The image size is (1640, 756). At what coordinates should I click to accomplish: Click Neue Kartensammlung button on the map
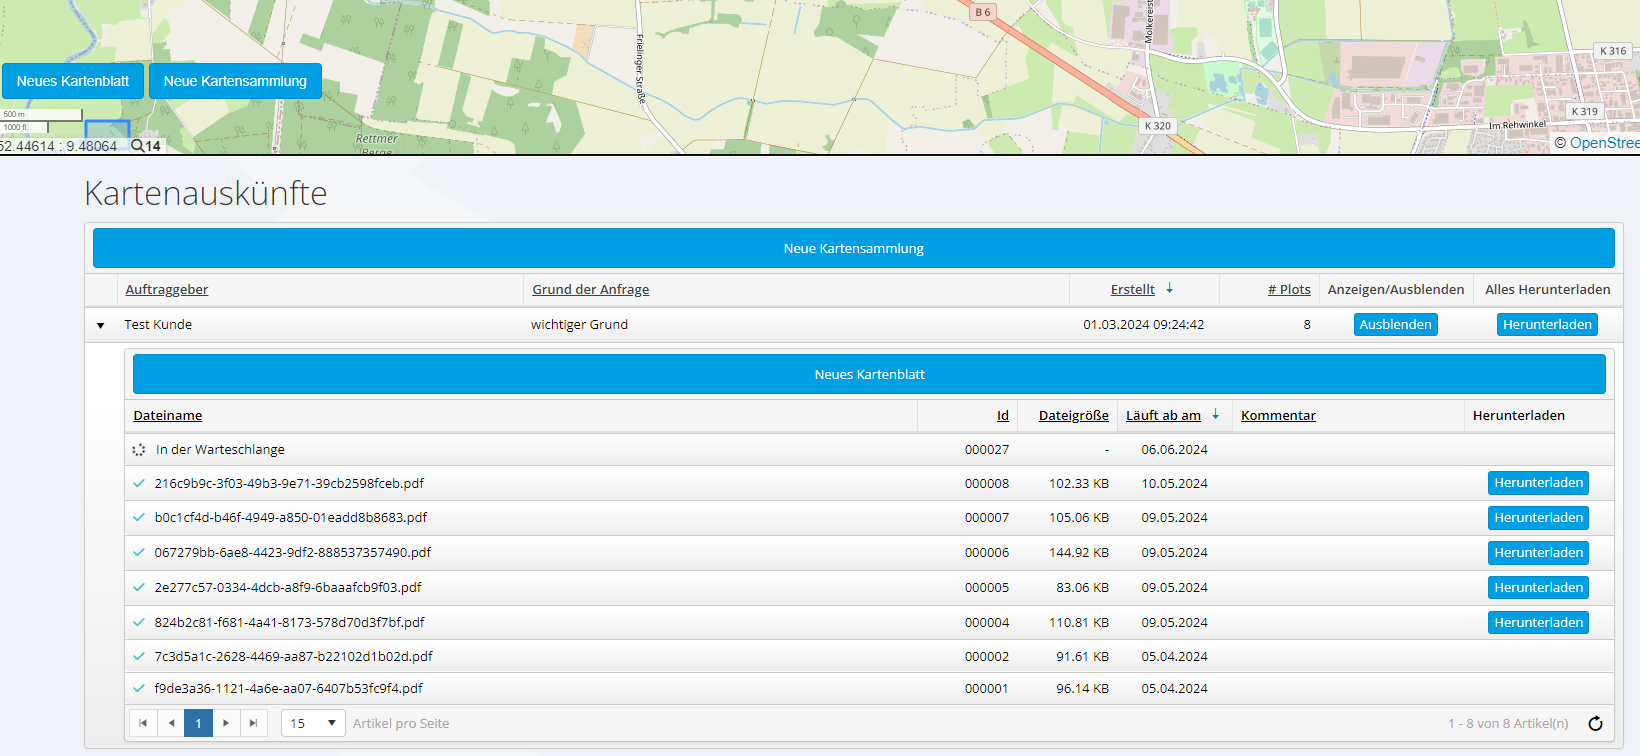click(235, 81)
